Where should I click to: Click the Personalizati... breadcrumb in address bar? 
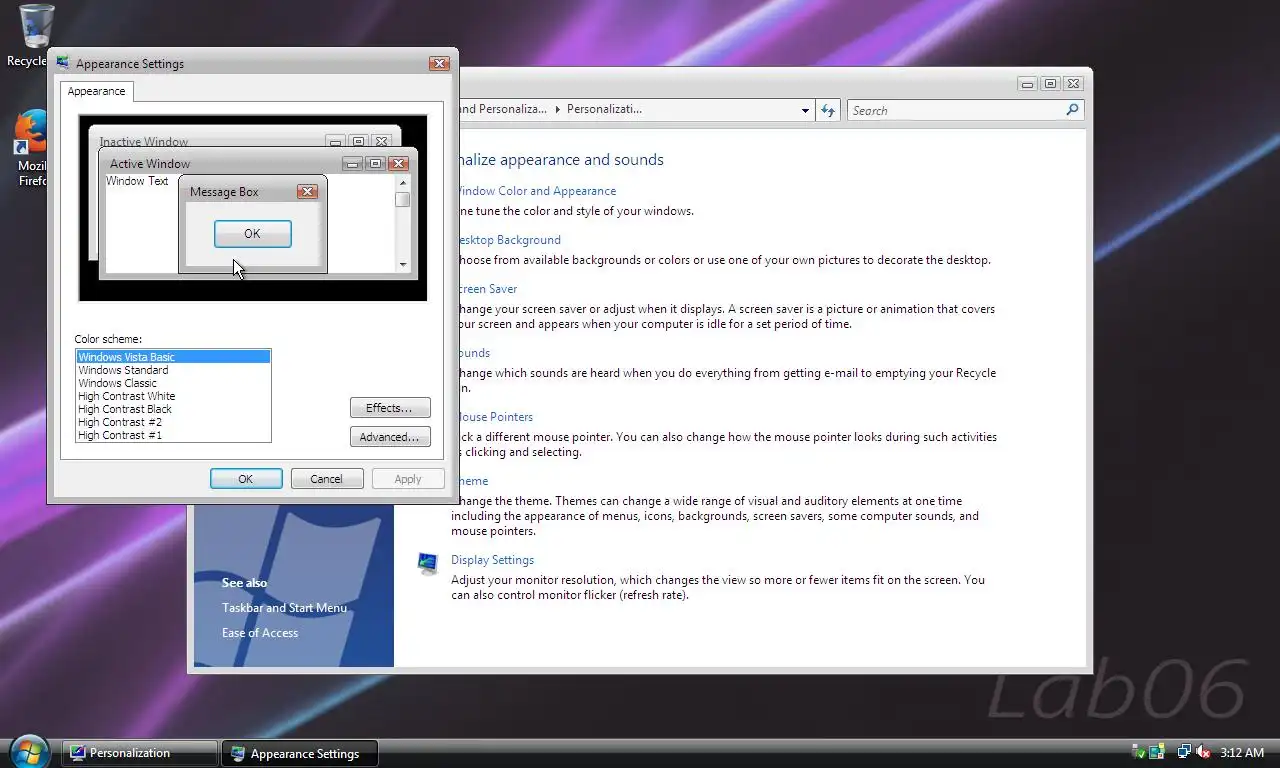click(604, 110)
